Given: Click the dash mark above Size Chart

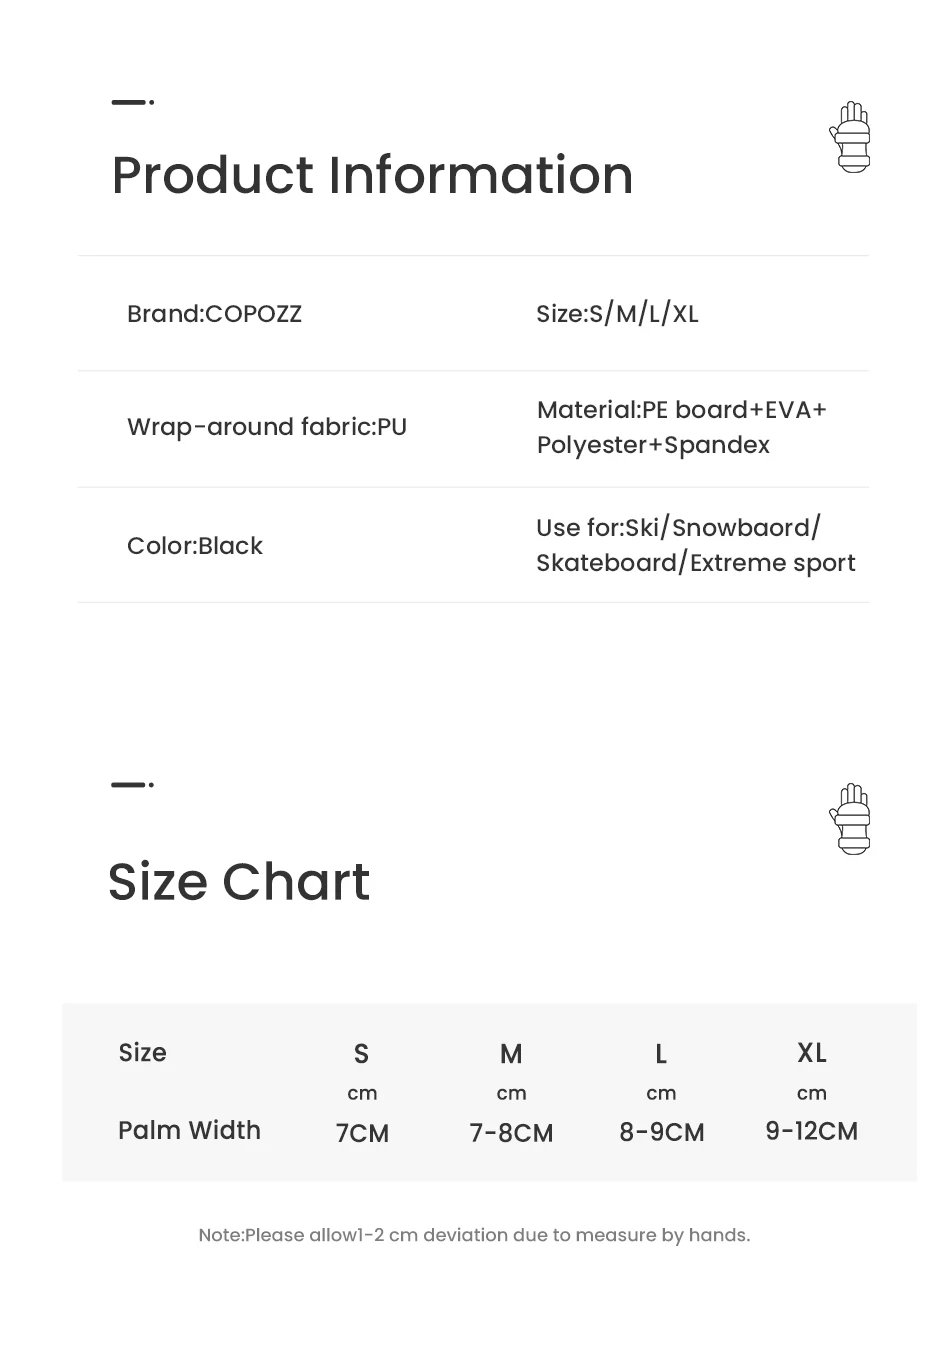Looking at the screenshot, I should pos(132,785).
